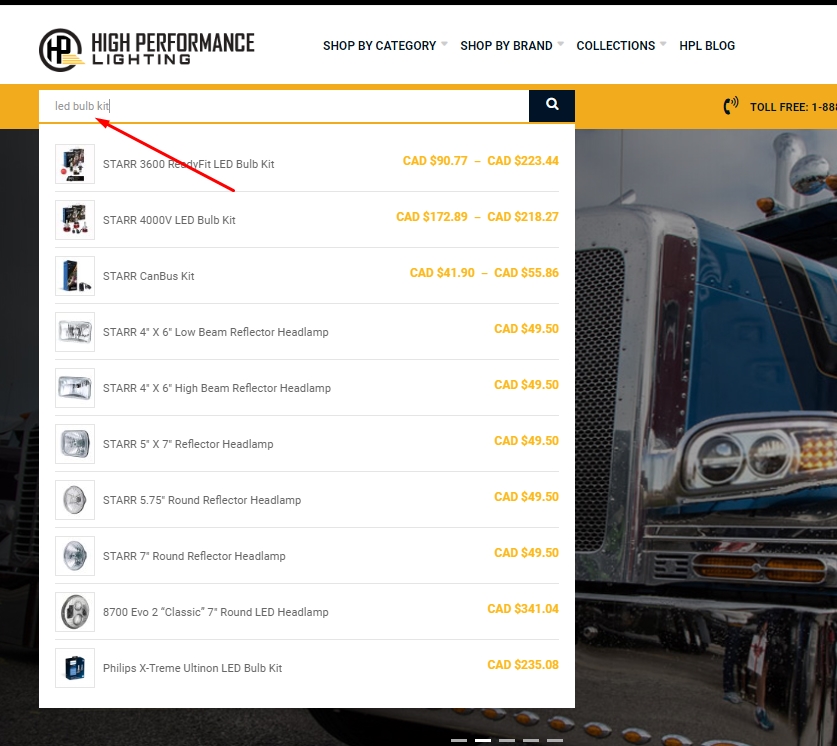Open STARR 5.75" Round Reflector Headlamp
The image size is (837, 746).
(201, 500)
